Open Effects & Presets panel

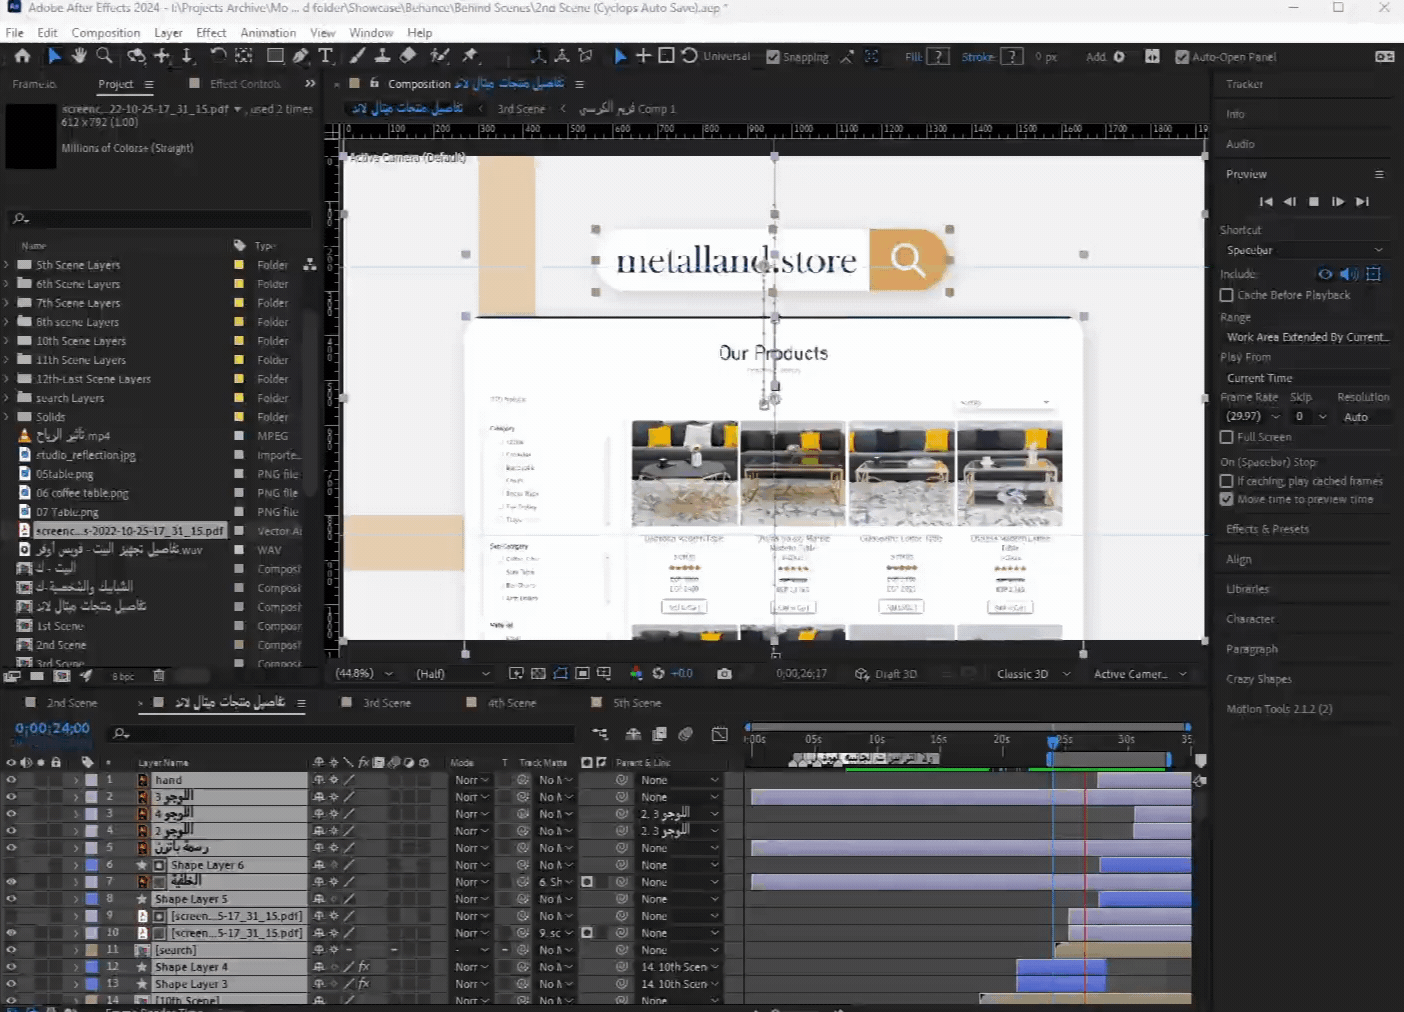1267,529
